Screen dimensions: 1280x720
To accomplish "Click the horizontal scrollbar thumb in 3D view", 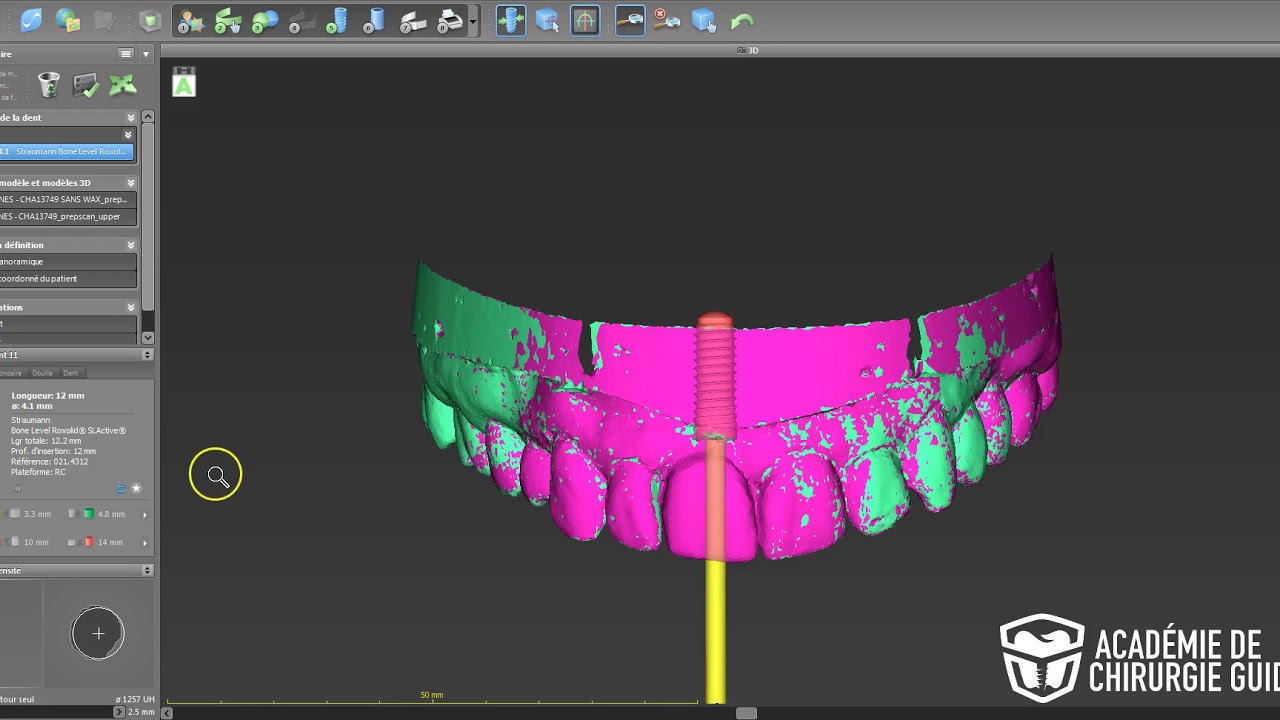I will coord(746,713).
